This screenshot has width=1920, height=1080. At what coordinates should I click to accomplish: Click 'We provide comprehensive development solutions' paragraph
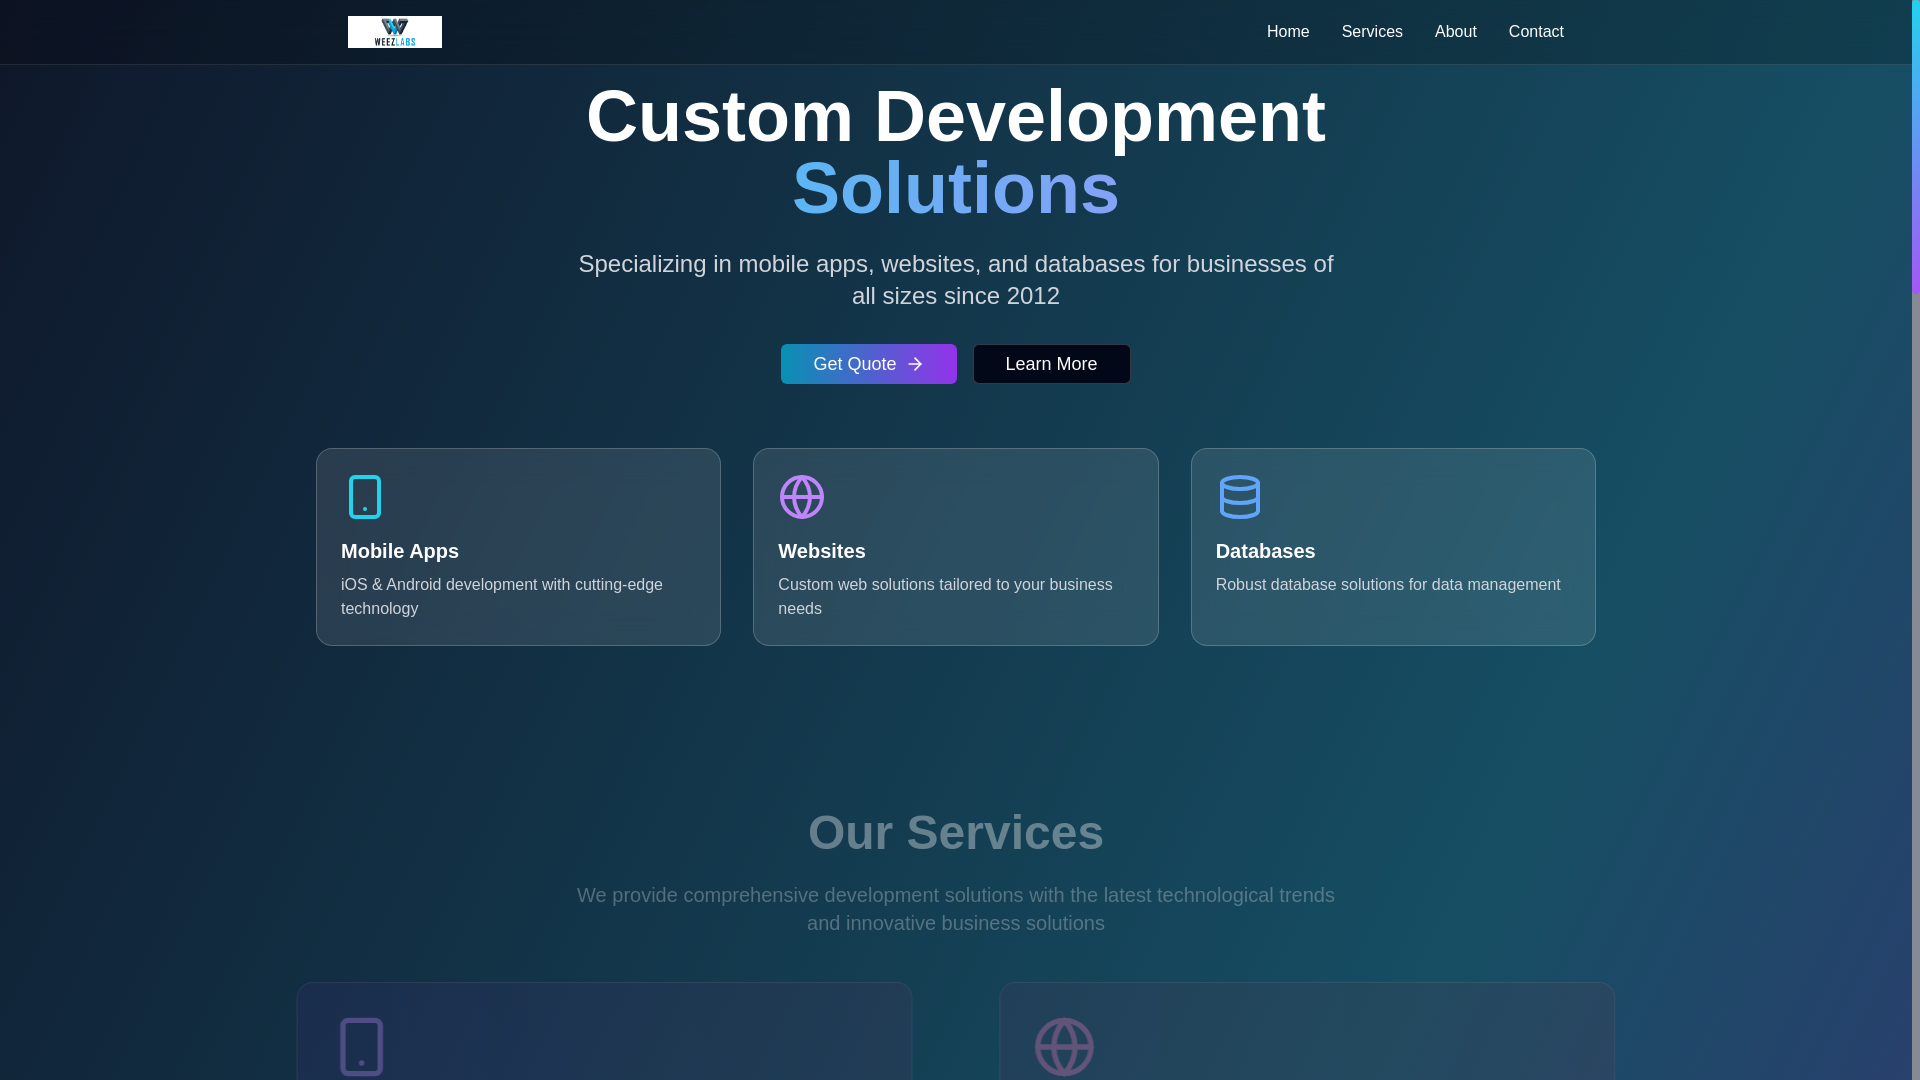click(x=956, y=909)
